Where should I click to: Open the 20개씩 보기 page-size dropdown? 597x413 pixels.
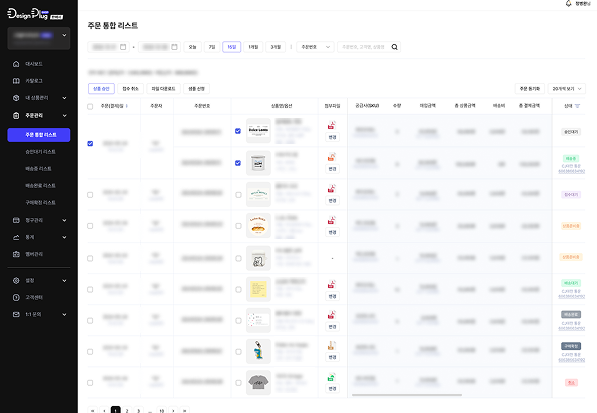coord(567,88)
